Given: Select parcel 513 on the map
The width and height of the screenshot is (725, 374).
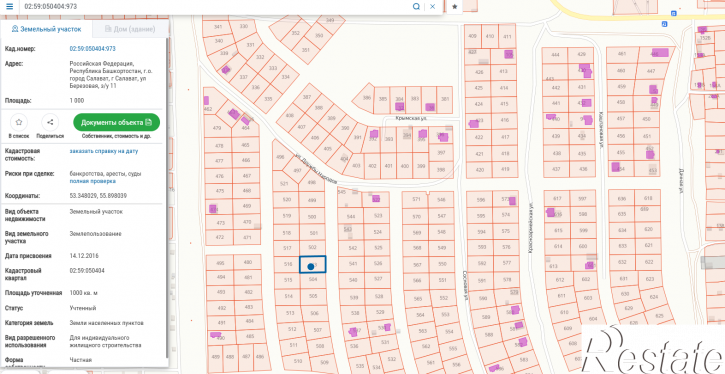Looking at the screenshot, I should pos(290,313).
